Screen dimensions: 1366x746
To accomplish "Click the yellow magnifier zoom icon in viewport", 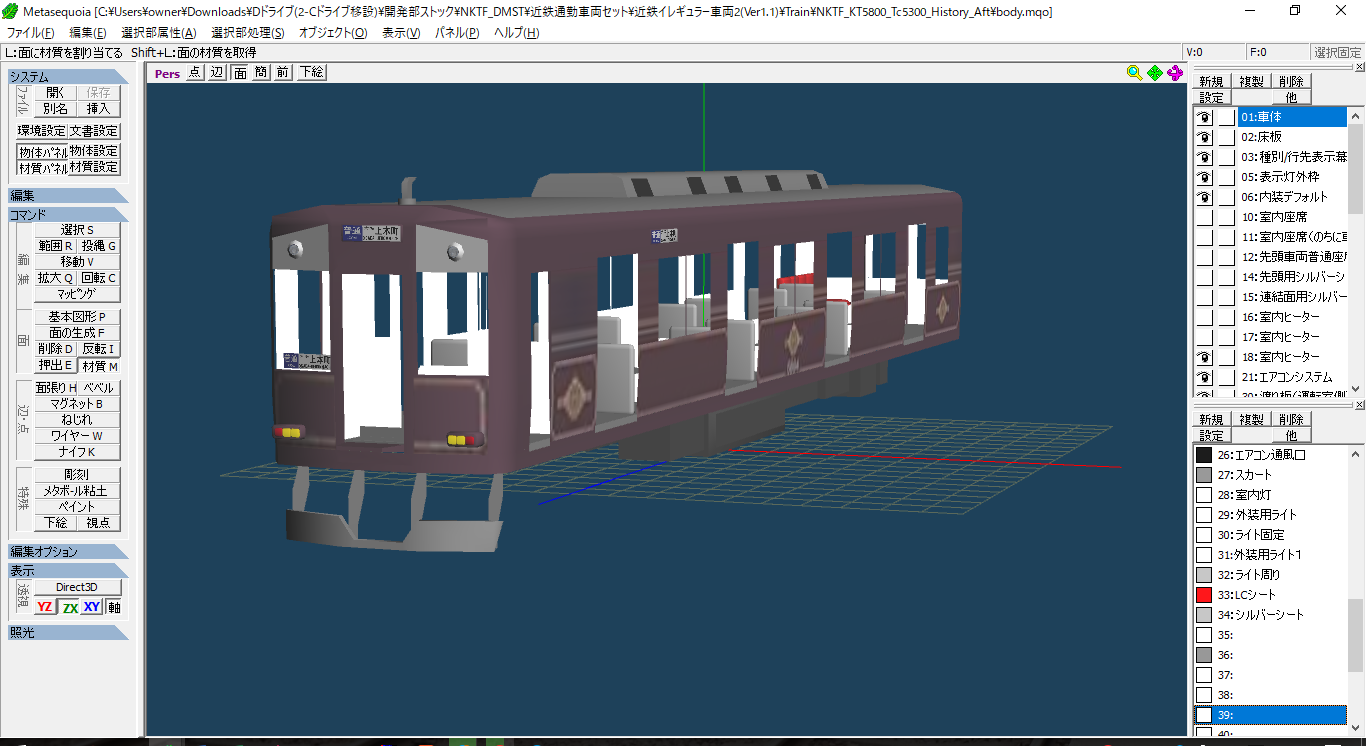I will click(1134, 72).
